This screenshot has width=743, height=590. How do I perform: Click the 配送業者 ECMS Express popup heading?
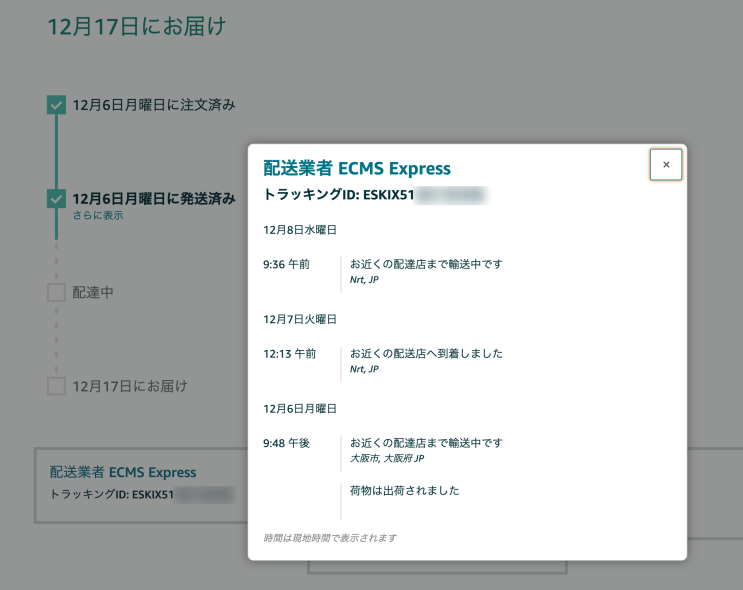pyautogui.click(x=357, y=168)
